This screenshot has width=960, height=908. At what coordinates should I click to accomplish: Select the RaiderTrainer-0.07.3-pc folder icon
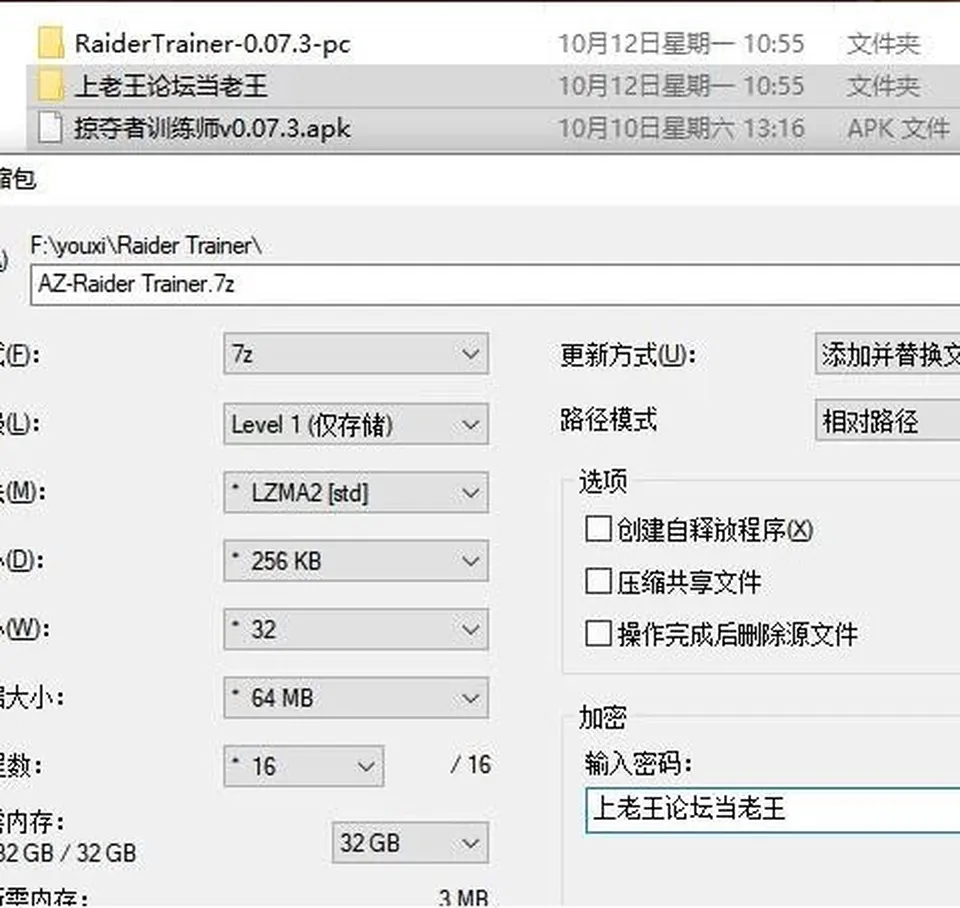pos(50,43)
